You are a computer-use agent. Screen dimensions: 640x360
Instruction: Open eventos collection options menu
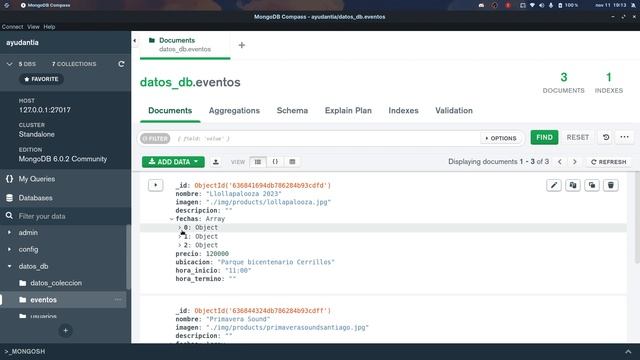point(118,300)
